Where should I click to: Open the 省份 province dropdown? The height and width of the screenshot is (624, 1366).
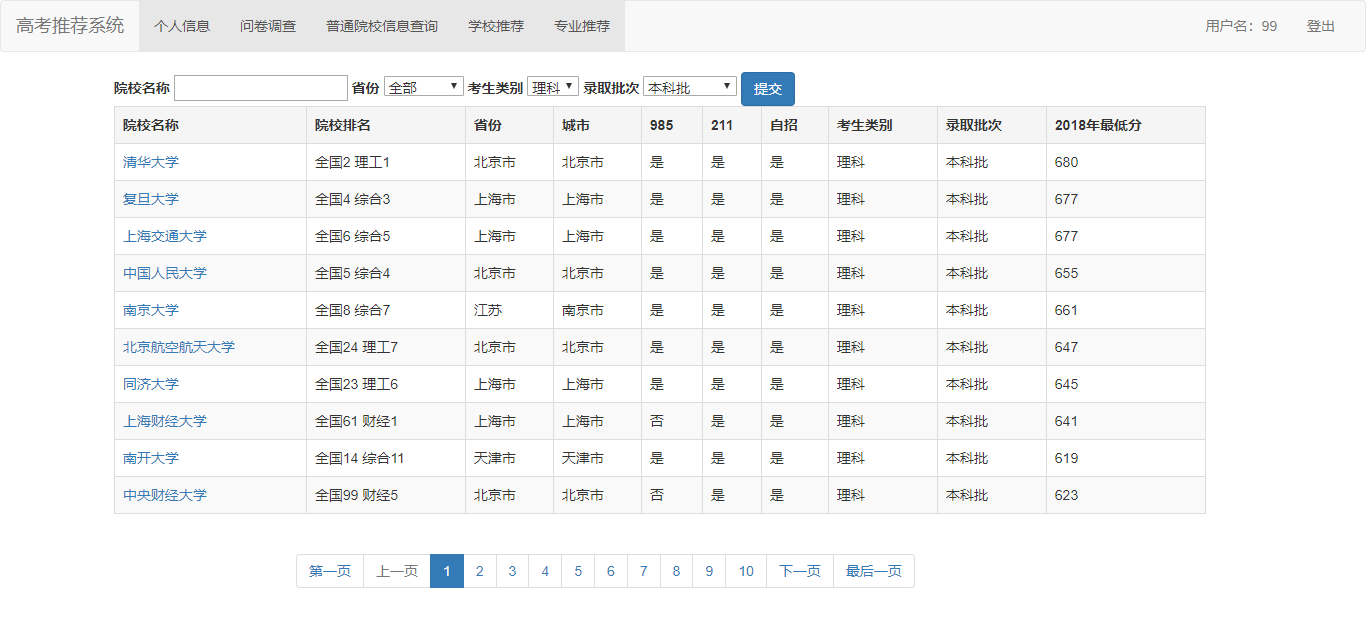(424, 87)
